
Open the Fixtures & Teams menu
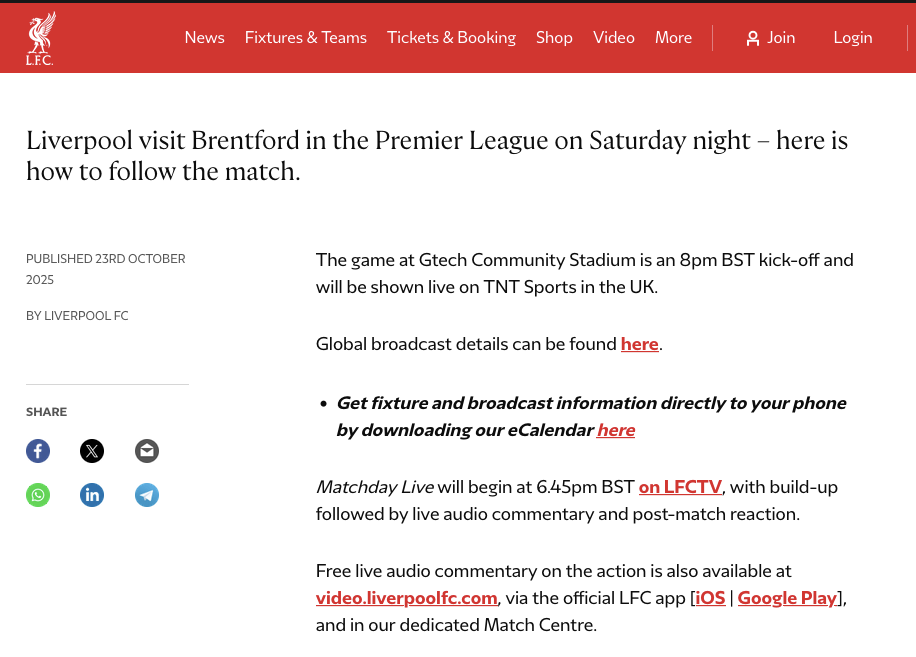[x=306, y=38]
